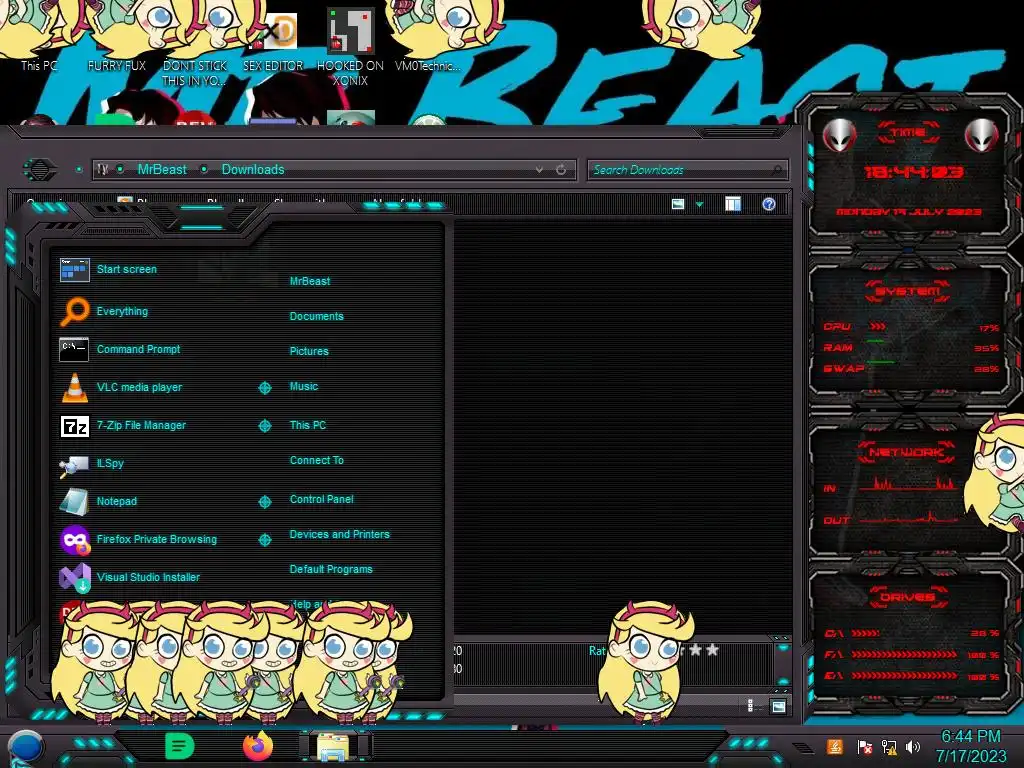Open volume control tray icon
Viewport: 1024px width, 768px height.
pos(913,747)
